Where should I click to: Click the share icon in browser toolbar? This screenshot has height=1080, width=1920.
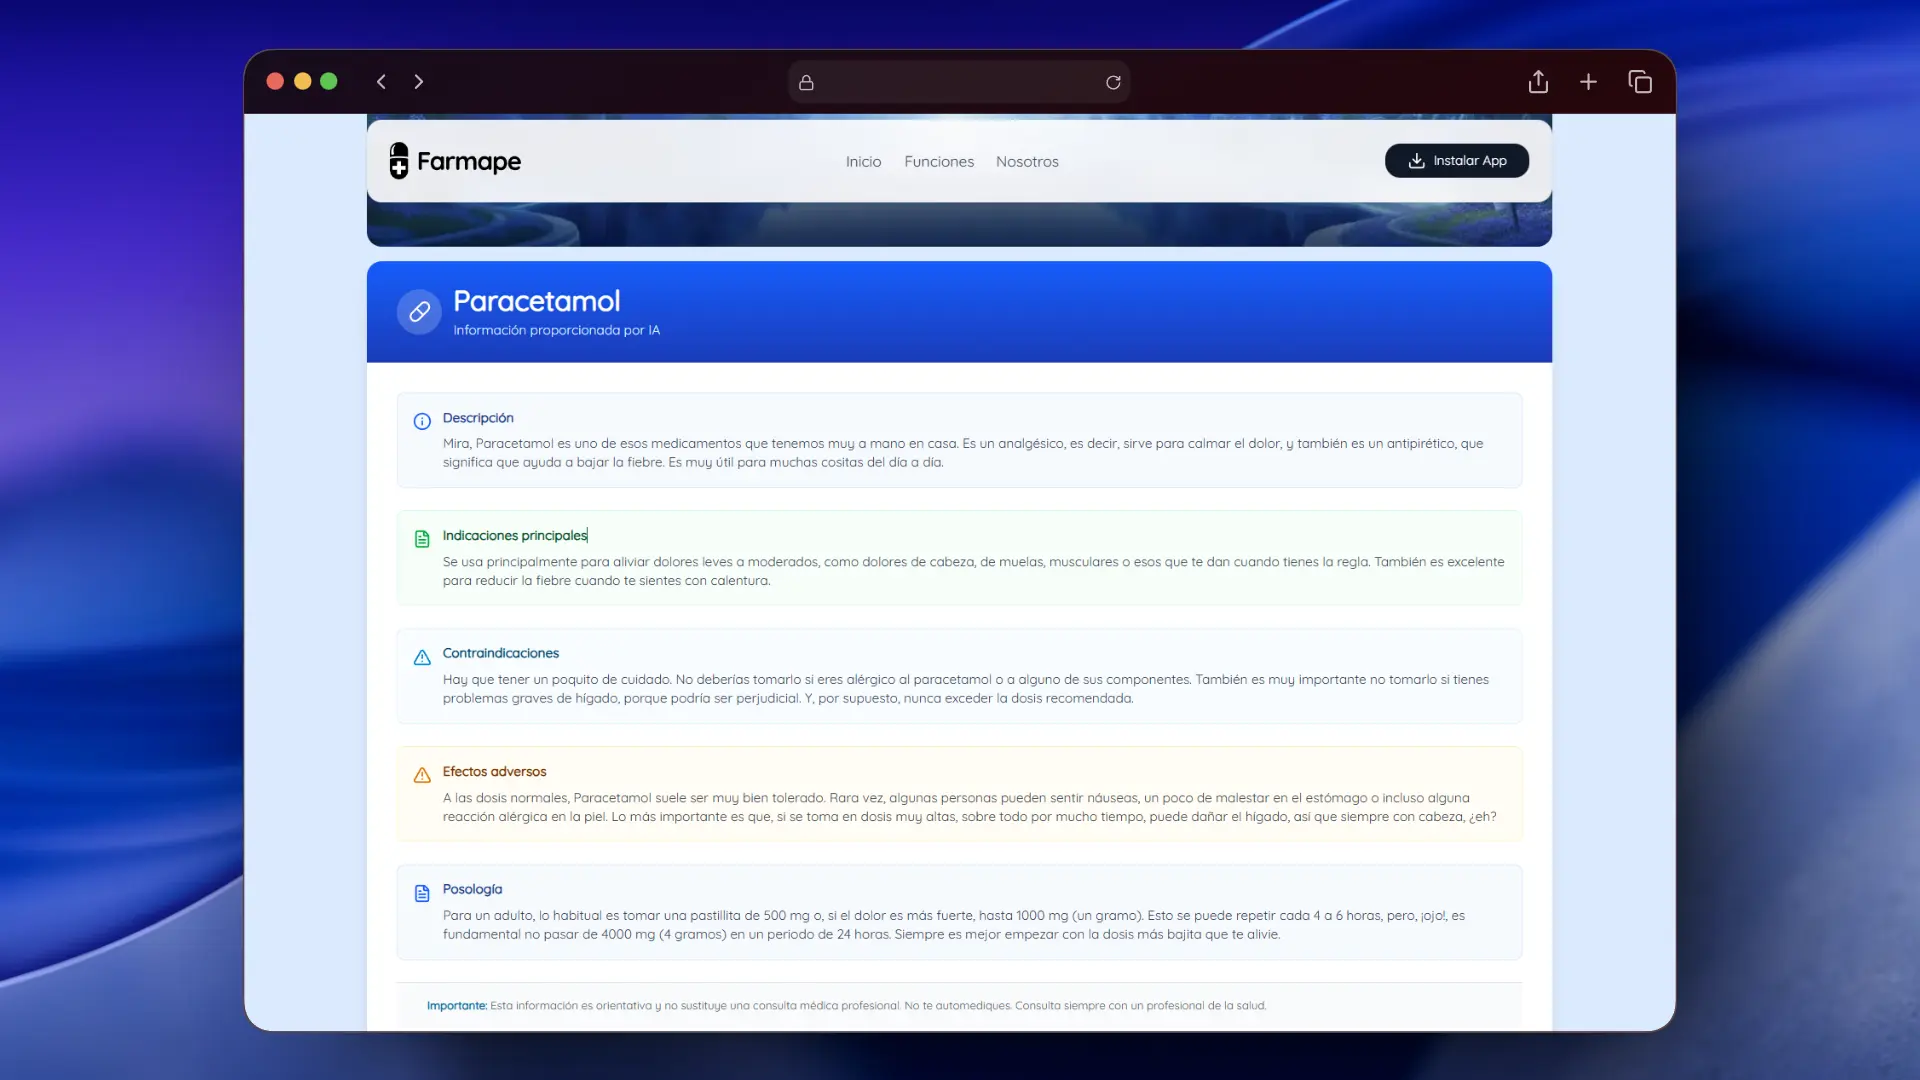point(1538,82)
